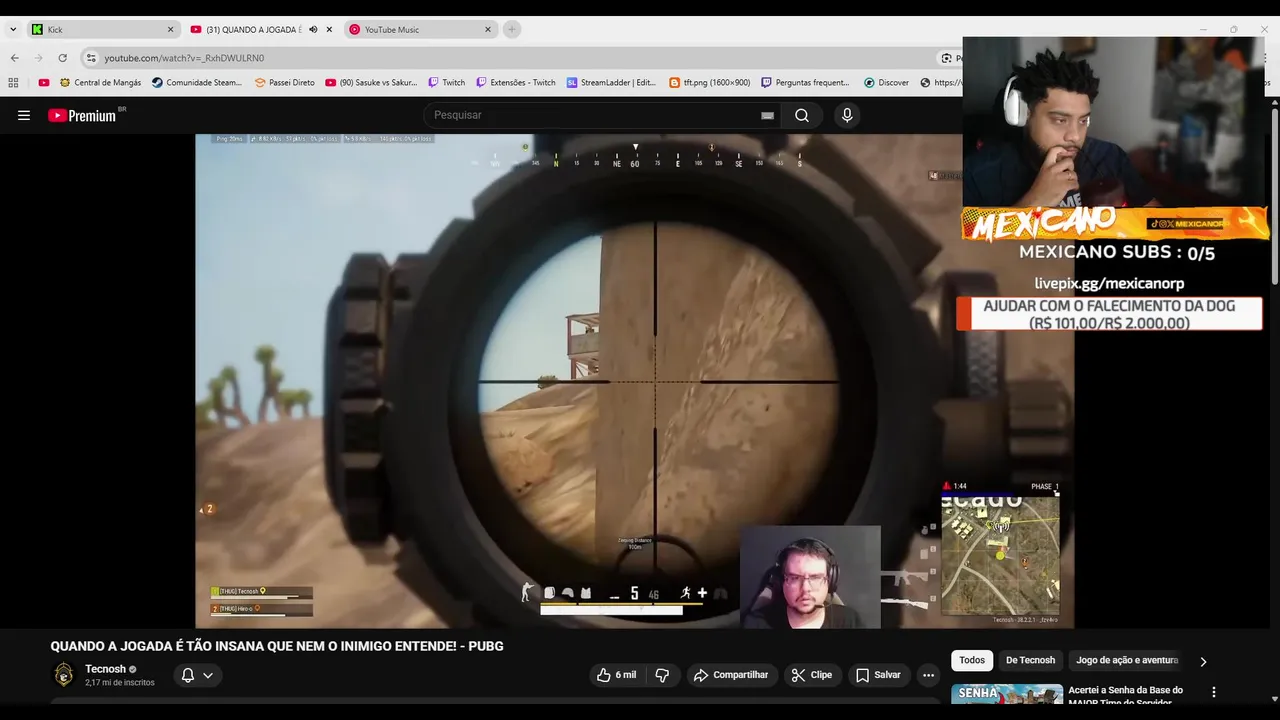Viewport: 1280px width, 720px height.
Task: Go to YouTube Premium home logo
Action: [x=82, y=115]
